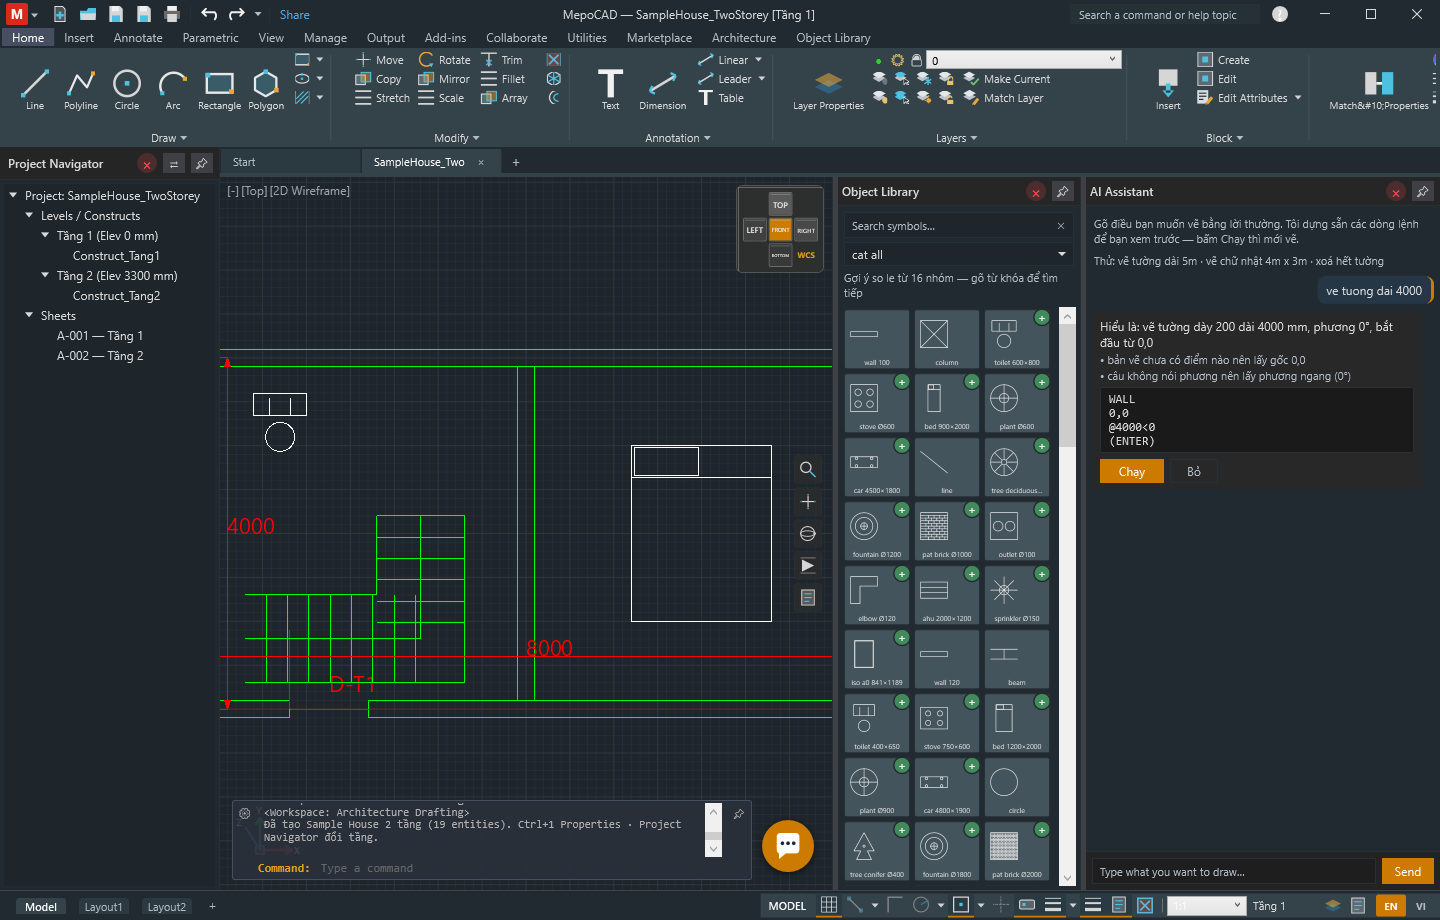Screen dimensions: 1440x920
Task: Open the Annotate ribbon tab
Action: pos(138,38)
